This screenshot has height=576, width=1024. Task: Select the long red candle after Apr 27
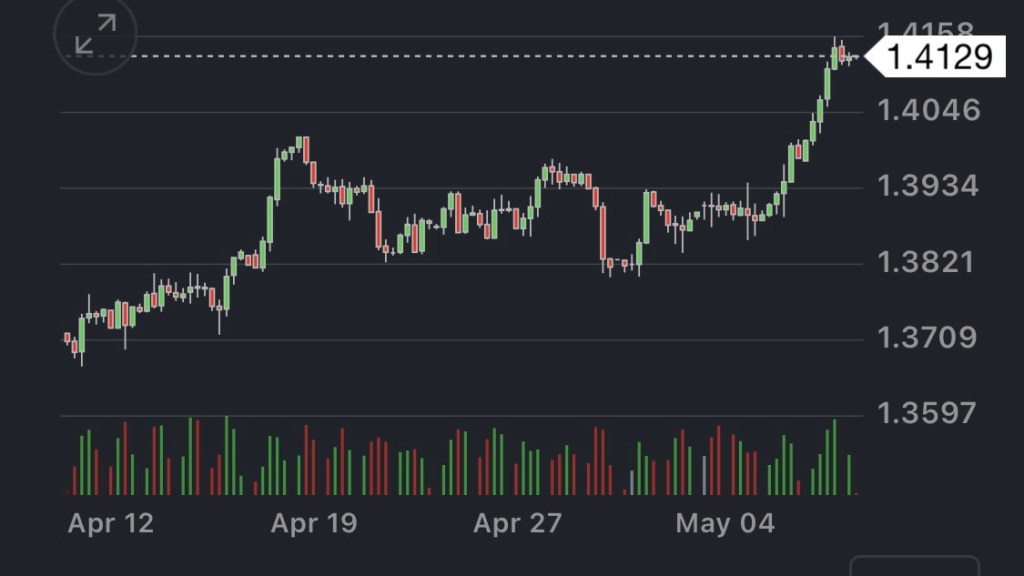[x=603, y=232]
